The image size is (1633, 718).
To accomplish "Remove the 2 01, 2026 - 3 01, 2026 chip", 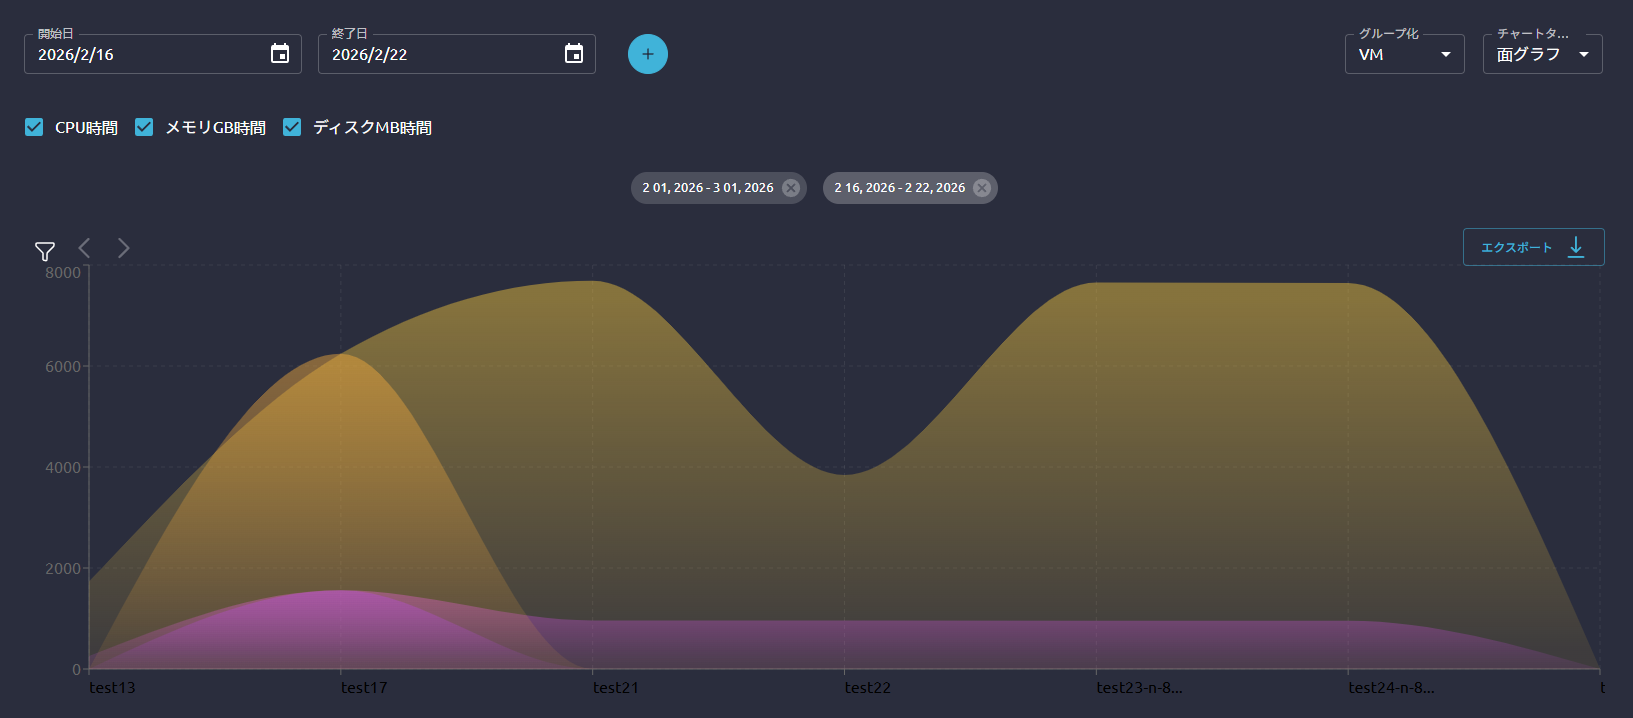I will point(791,188).
